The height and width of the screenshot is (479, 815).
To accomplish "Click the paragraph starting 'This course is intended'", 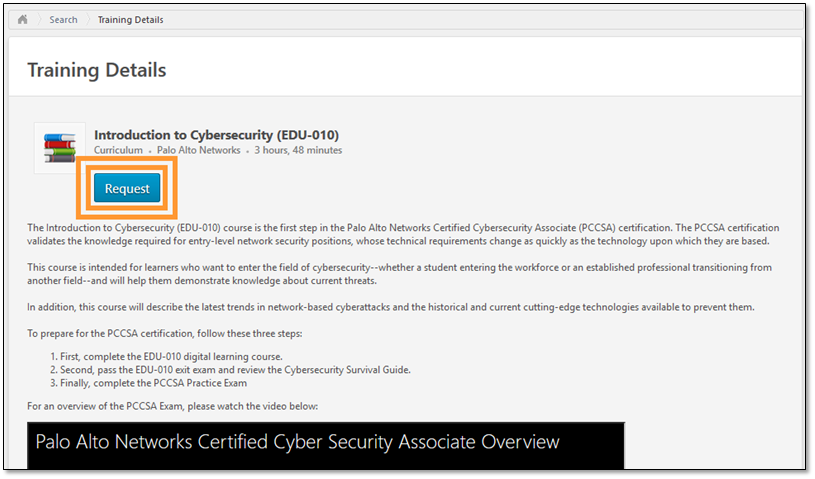I will (x=400, y=274).
